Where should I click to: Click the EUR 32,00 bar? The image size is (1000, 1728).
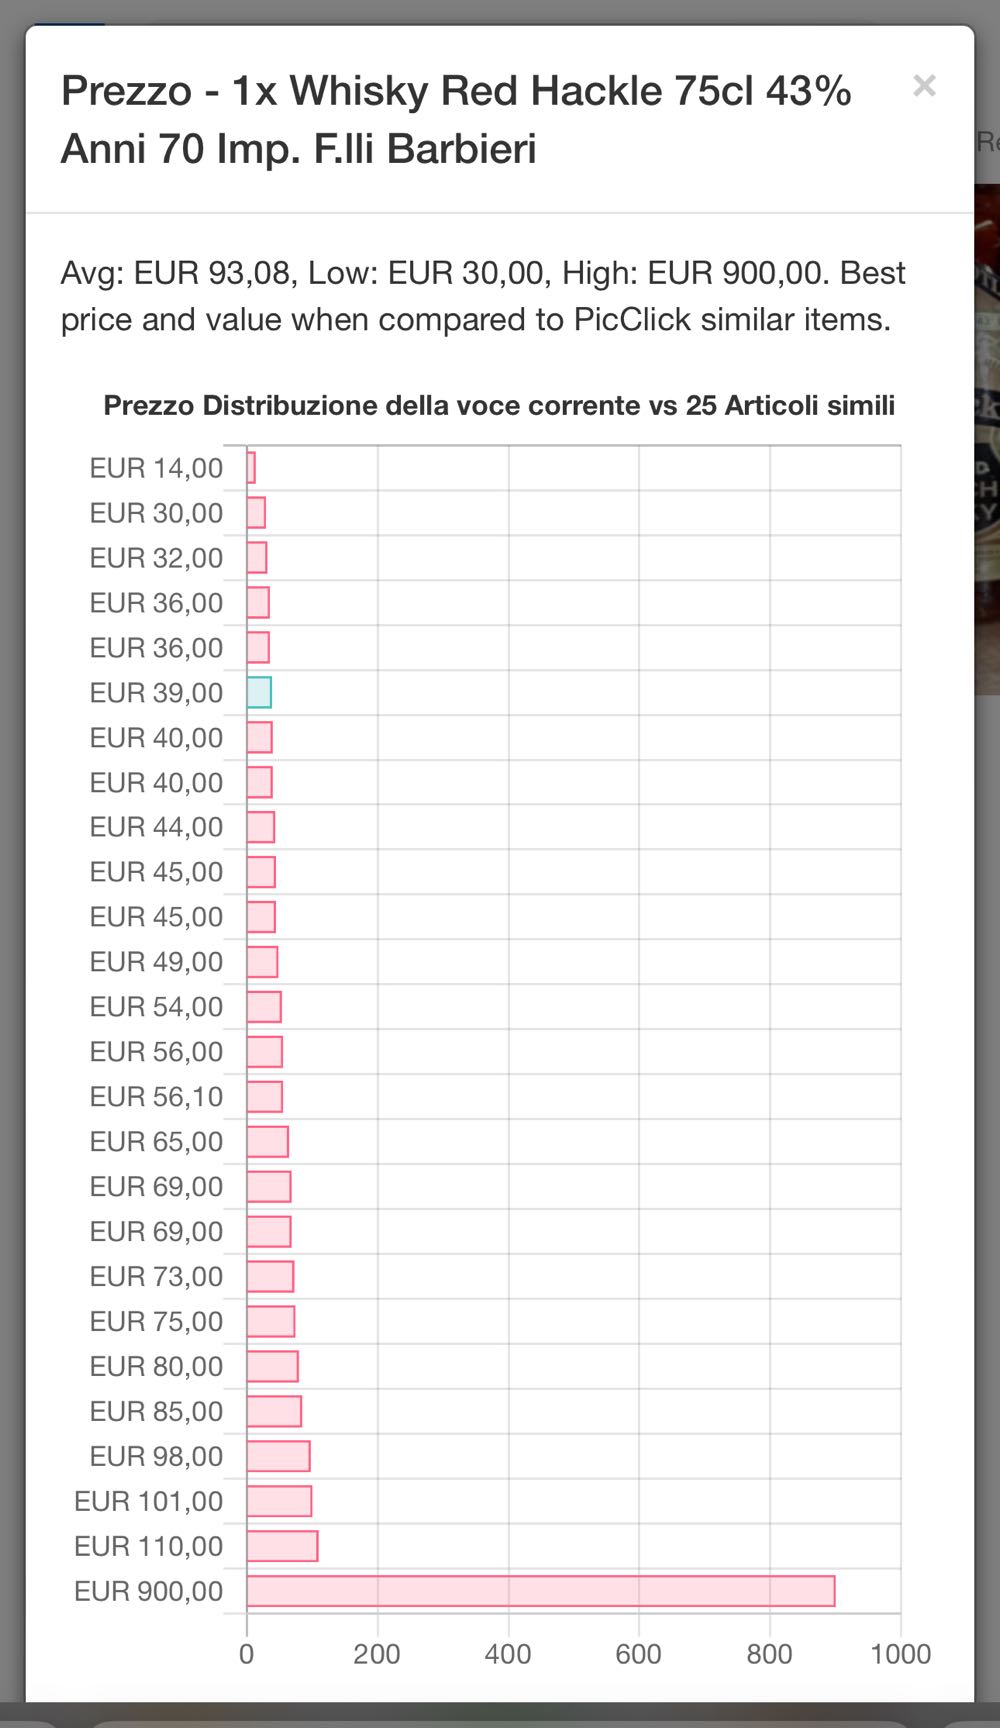257,558
